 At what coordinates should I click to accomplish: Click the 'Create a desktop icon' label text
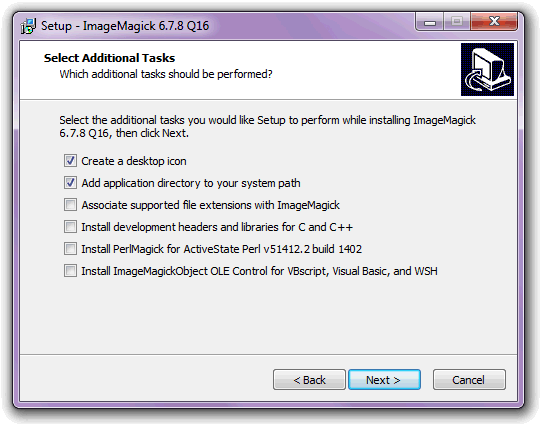click(134, 161)
